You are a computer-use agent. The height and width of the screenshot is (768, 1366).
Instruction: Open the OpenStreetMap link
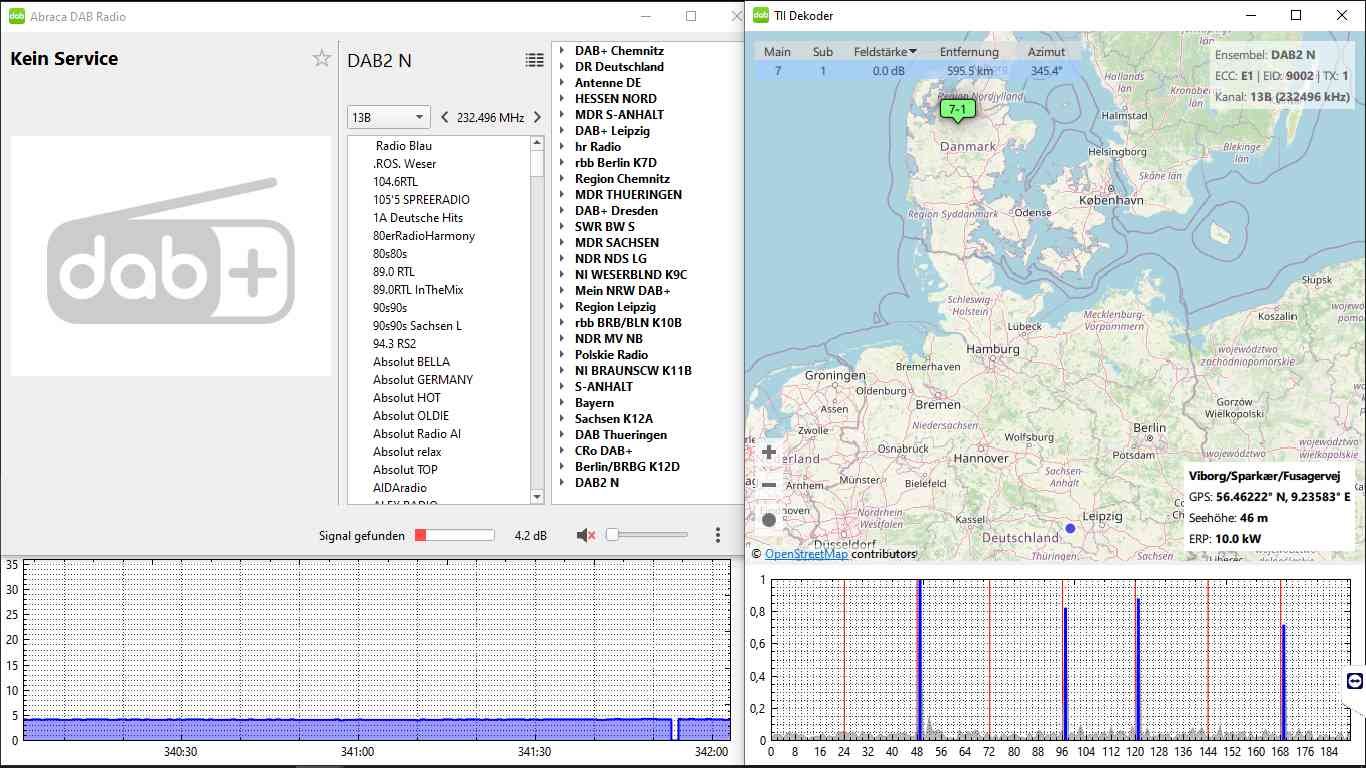(806, 553)
